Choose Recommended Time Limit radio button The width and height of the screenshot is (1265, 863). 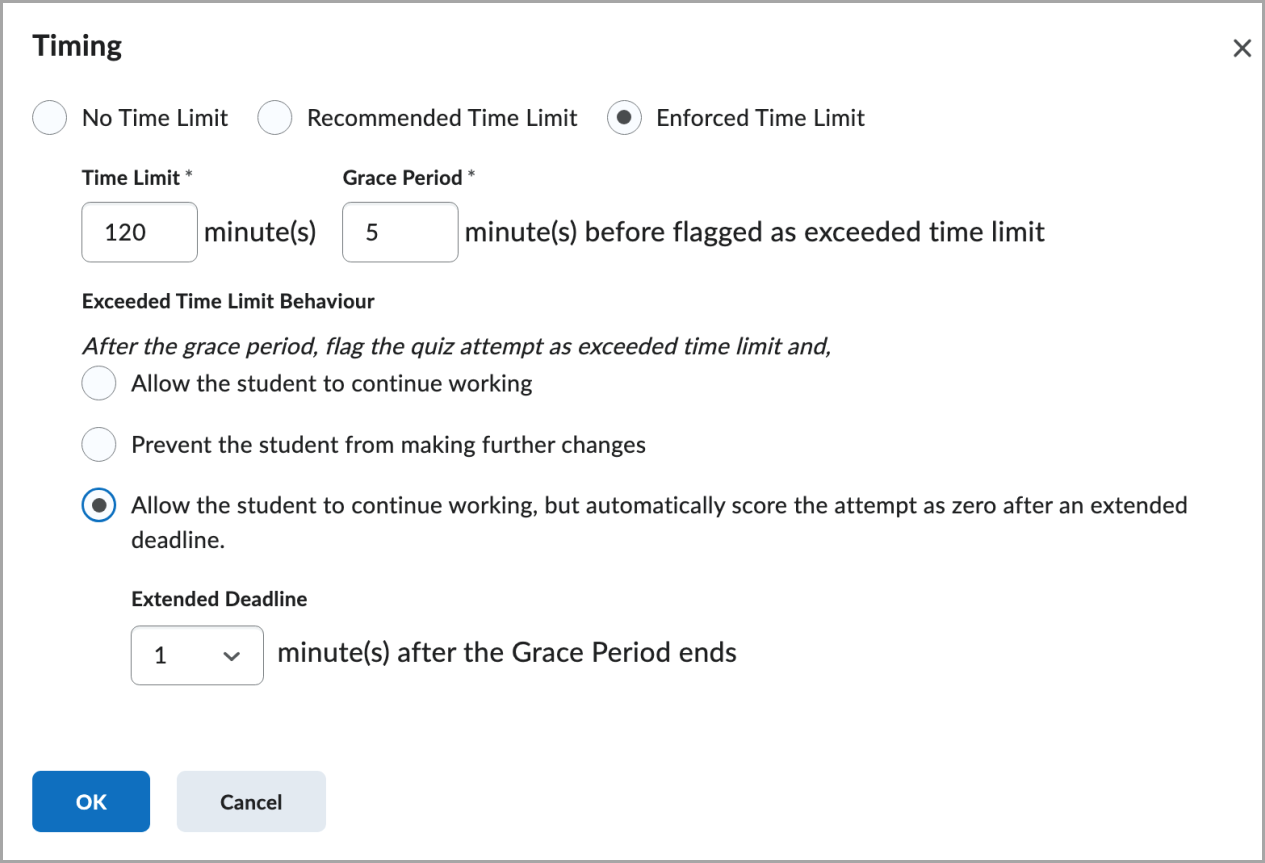275,118
